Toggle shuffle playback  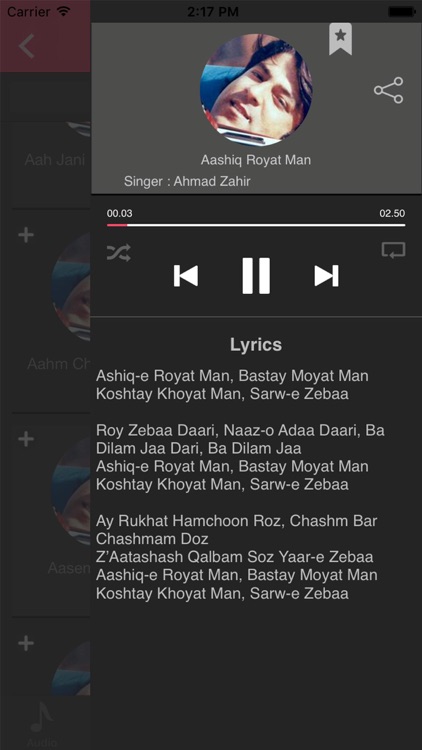pos(119,252)
